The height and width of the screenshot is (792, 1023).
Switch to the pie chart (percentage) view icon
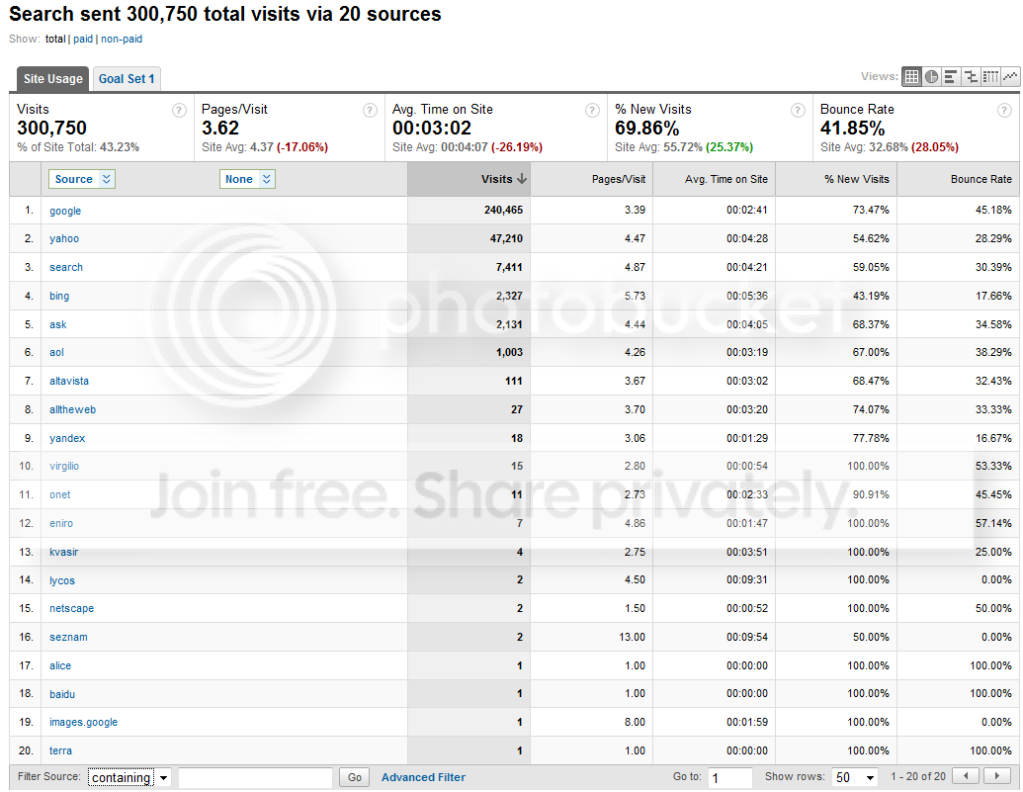click(x=931, y=77)
